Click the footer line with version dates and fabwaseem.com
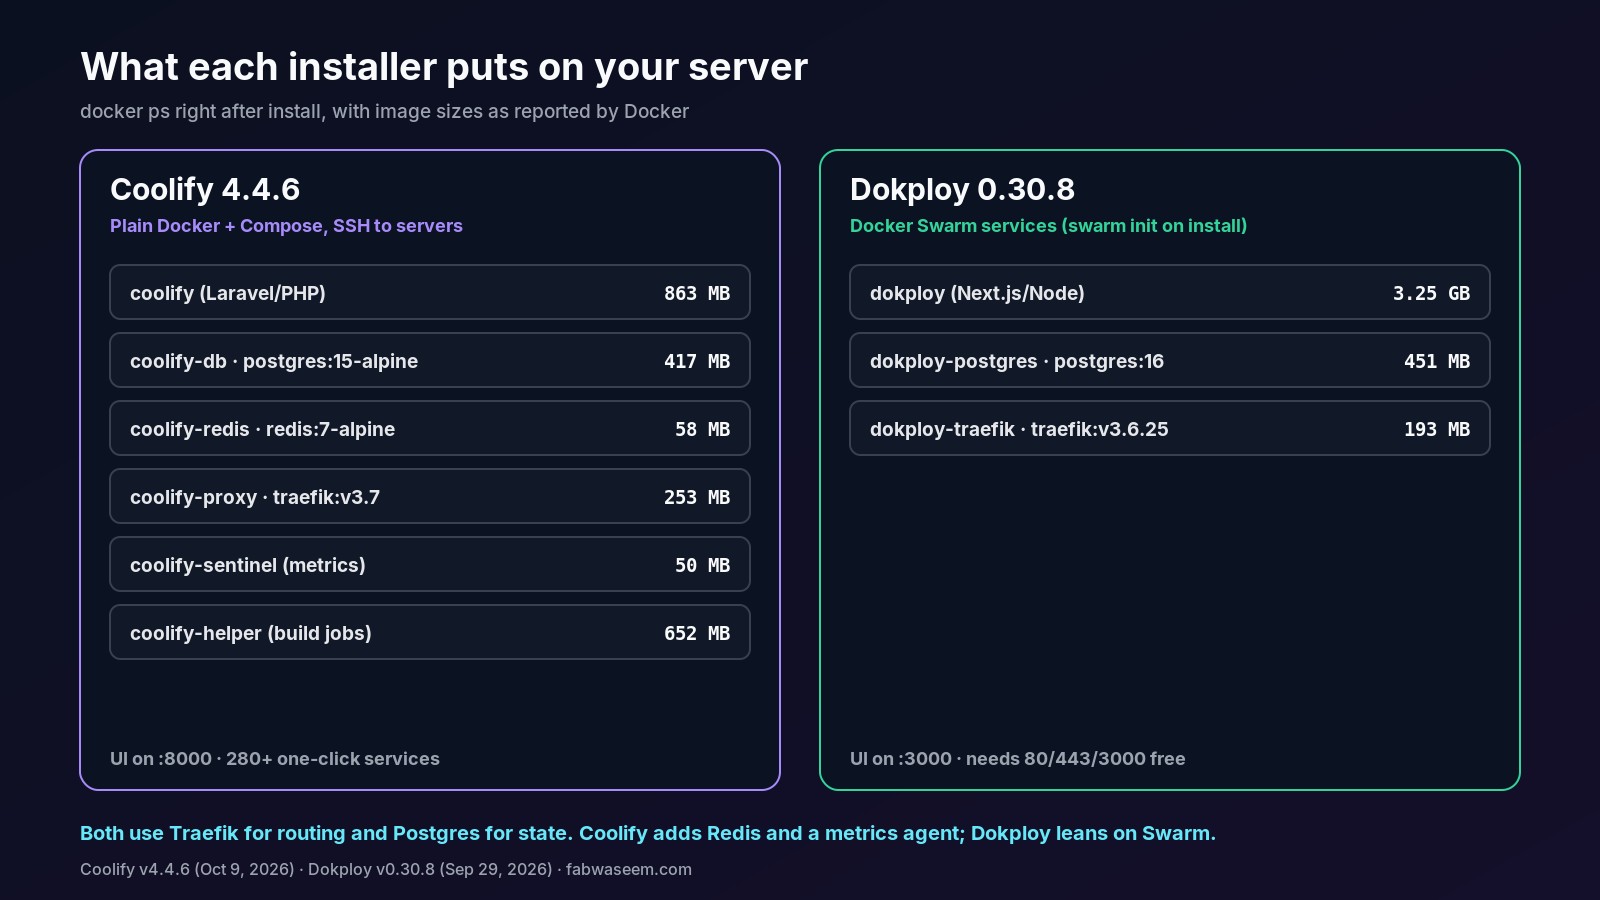This screenshot has width=1600, height=900. [x=386, y=869]
